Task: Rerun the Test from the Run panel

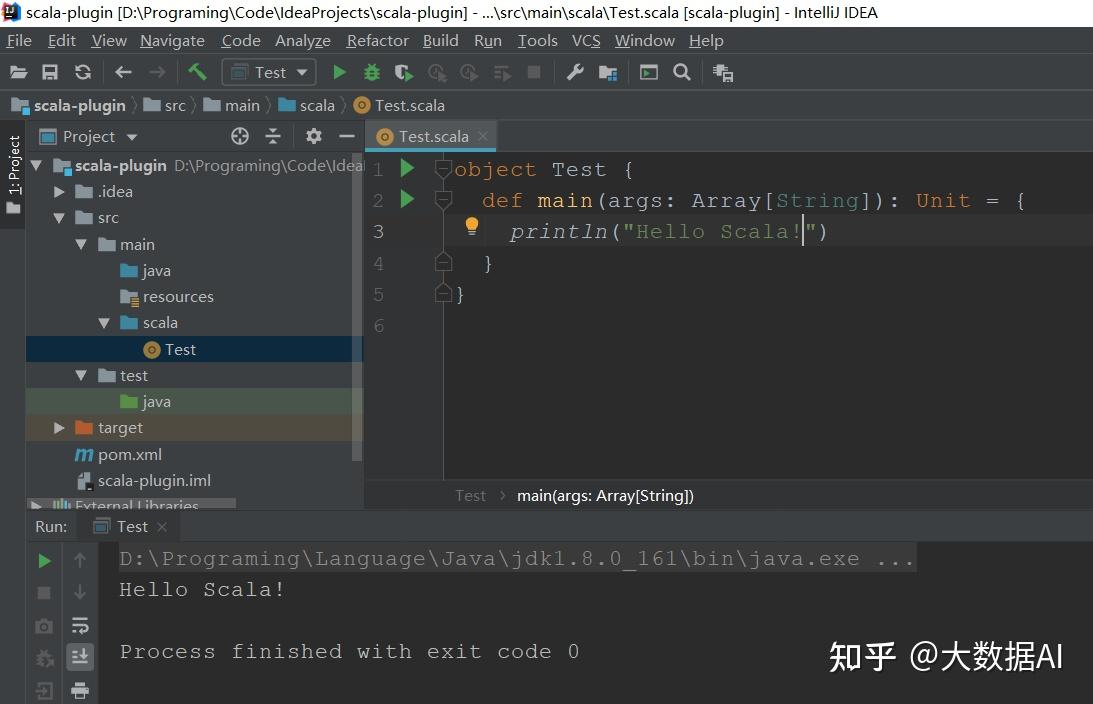Action: point(44,560)
